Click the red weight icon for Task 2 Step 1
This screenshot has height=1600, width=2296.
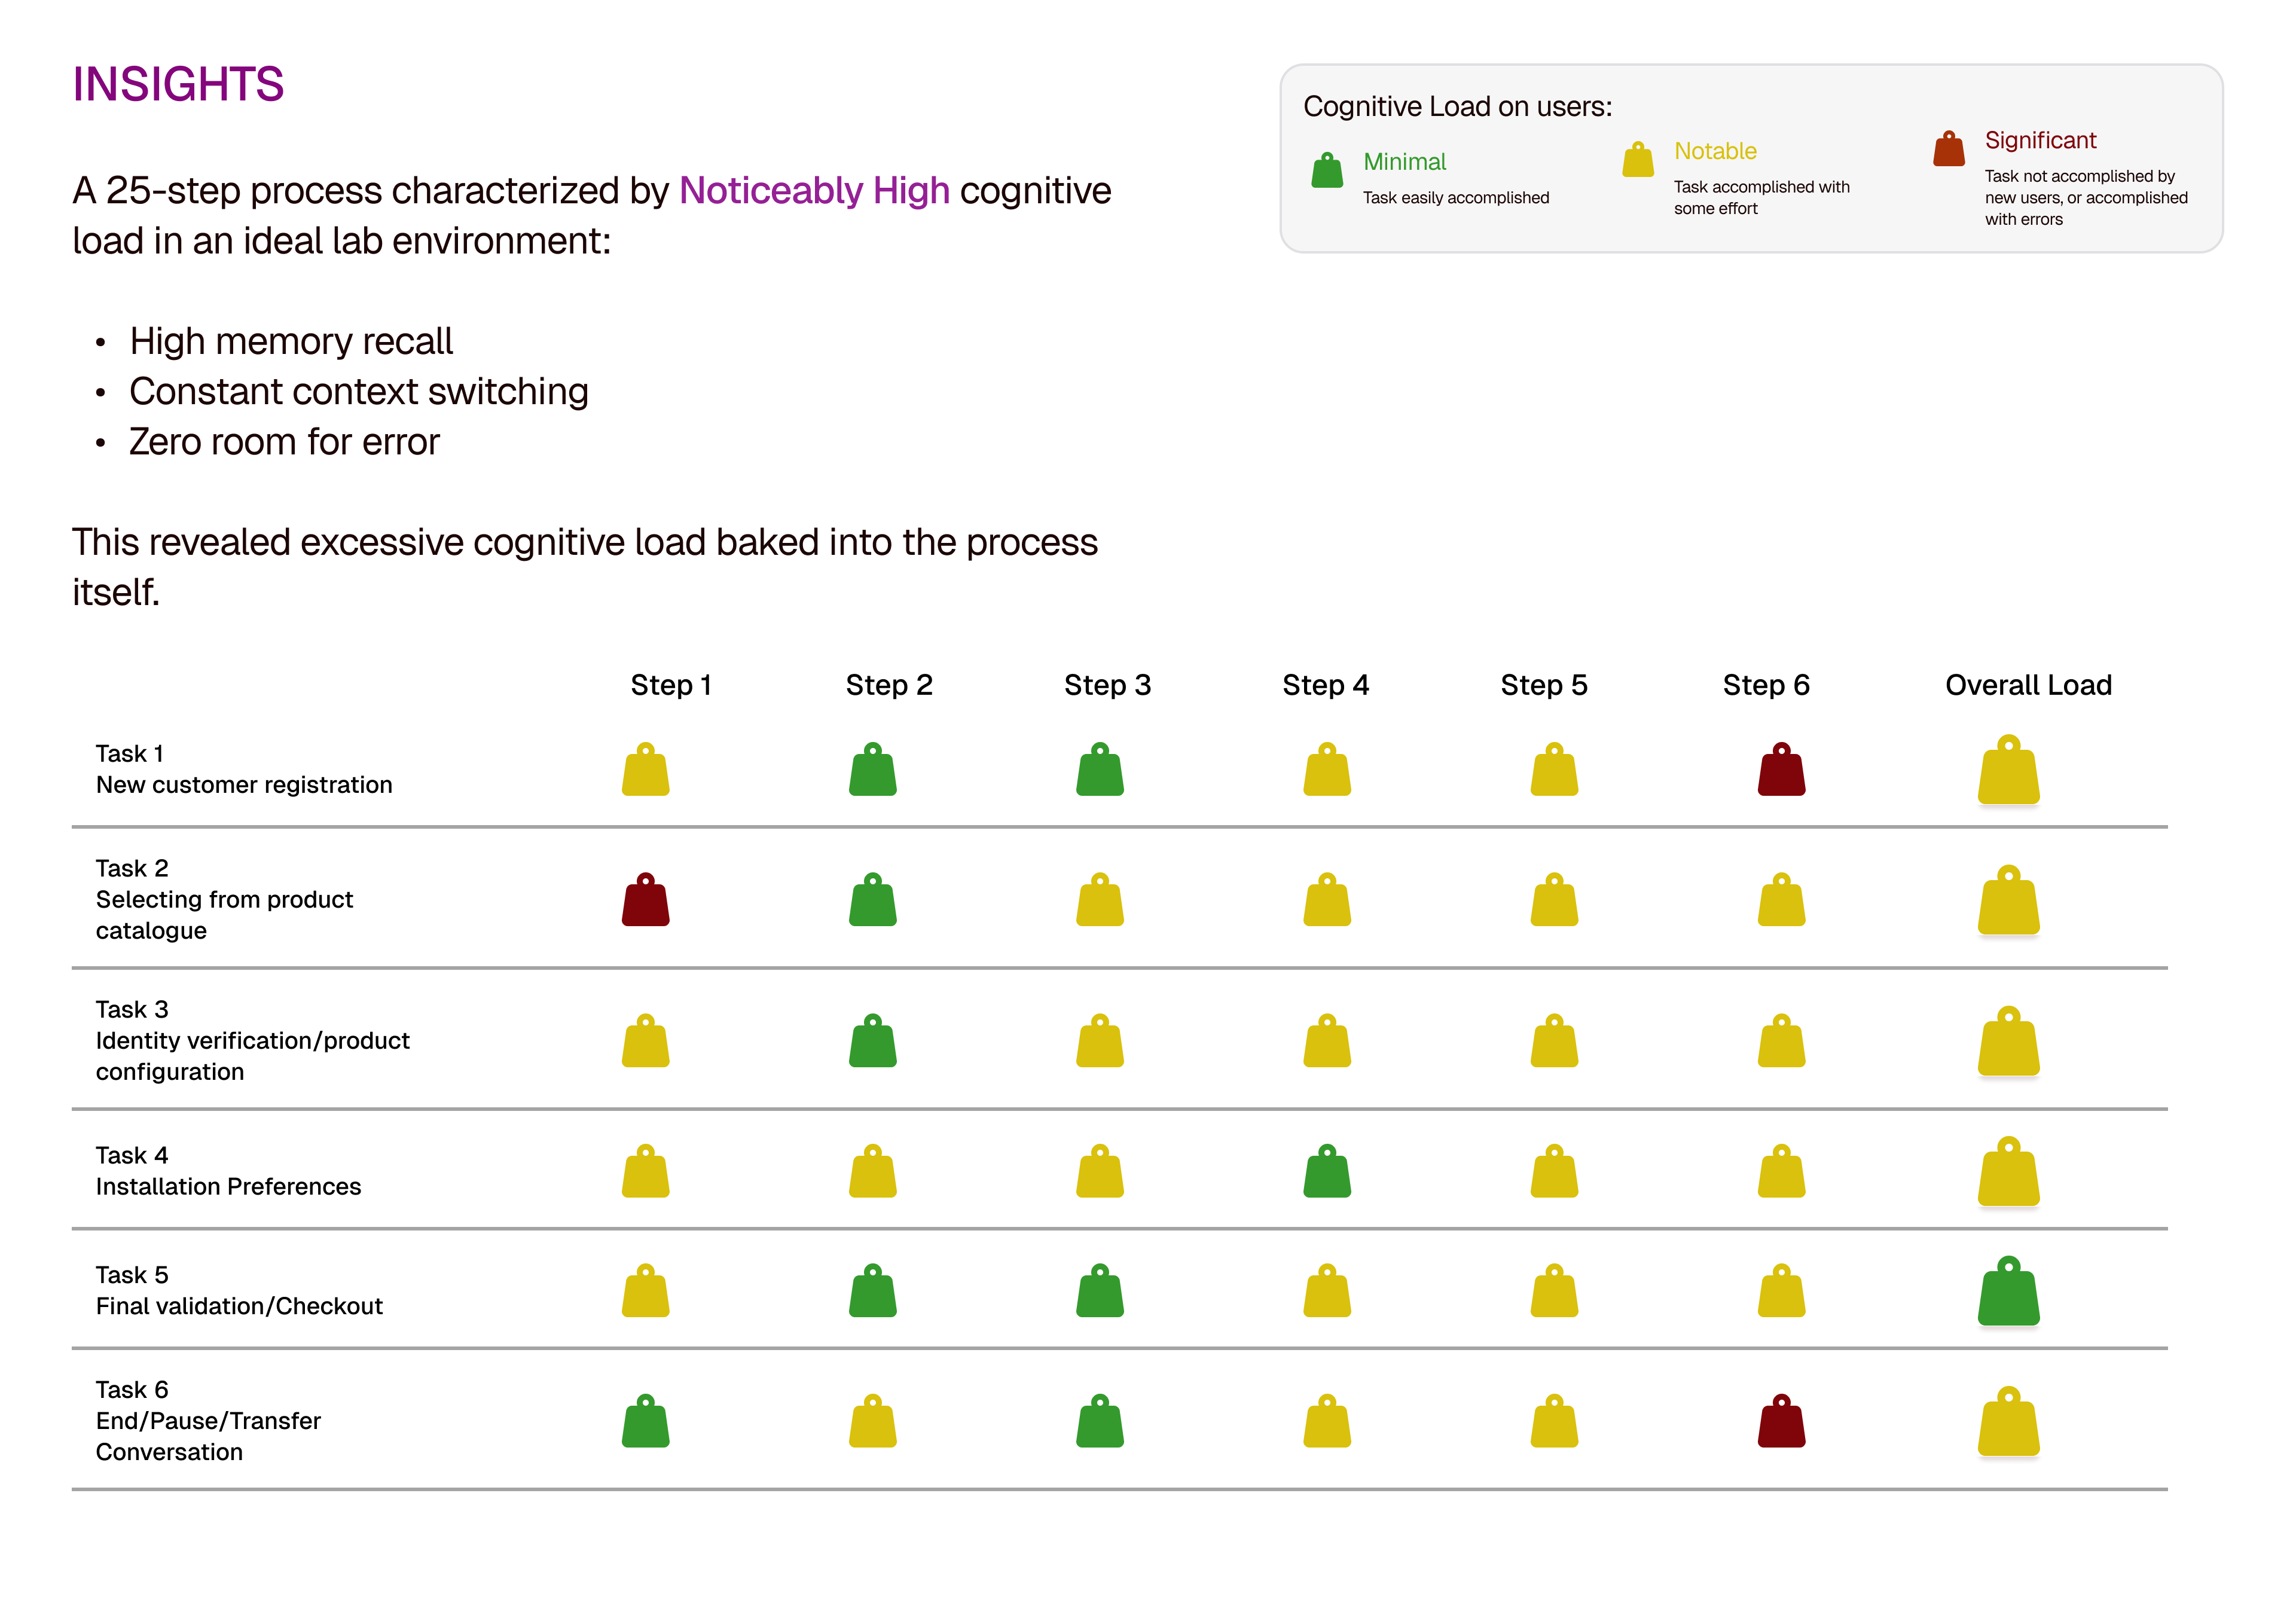[x=646, y=901]
